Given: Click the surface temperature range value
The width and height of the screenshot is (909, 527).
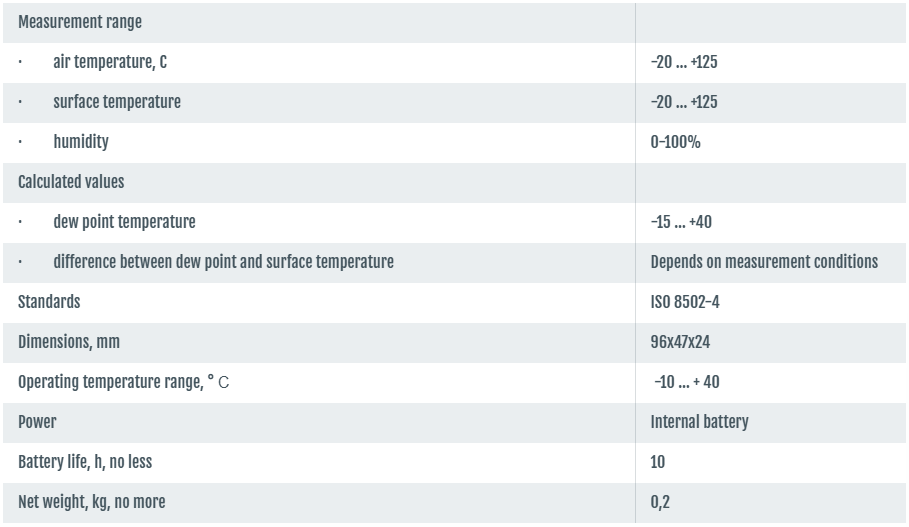Looking at the screenshot, I should point(684,102).
